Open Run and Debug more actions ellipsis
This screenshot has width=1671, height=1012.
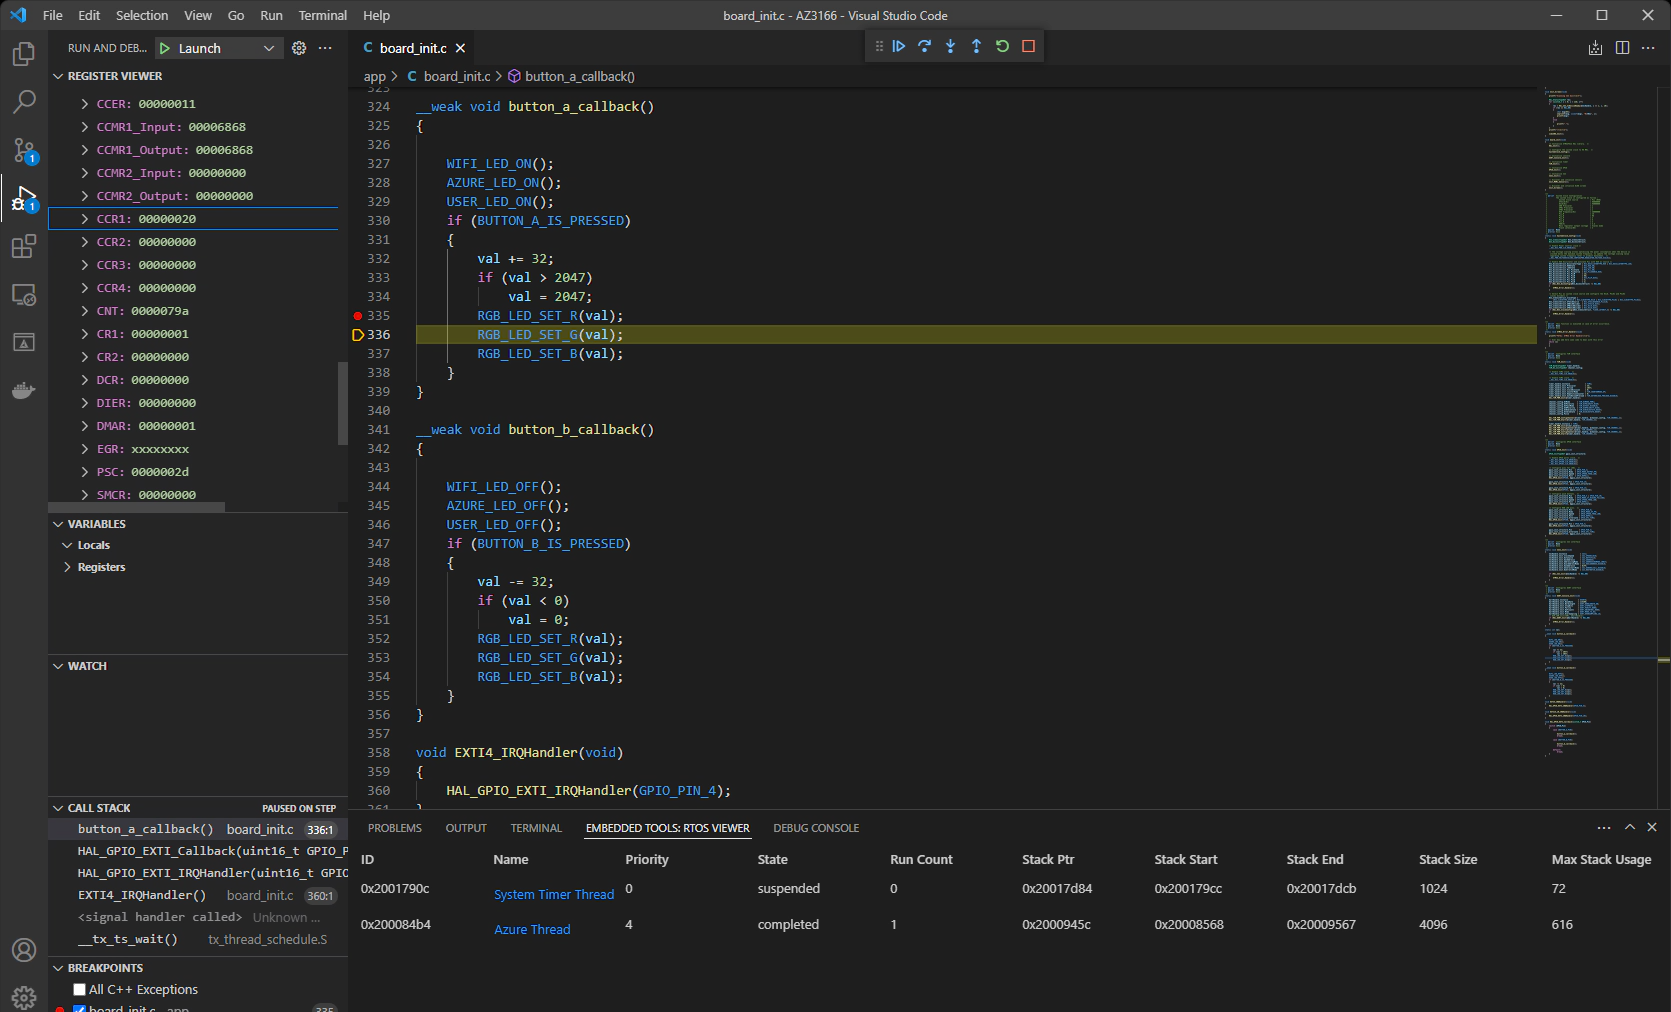pos(325,48)
